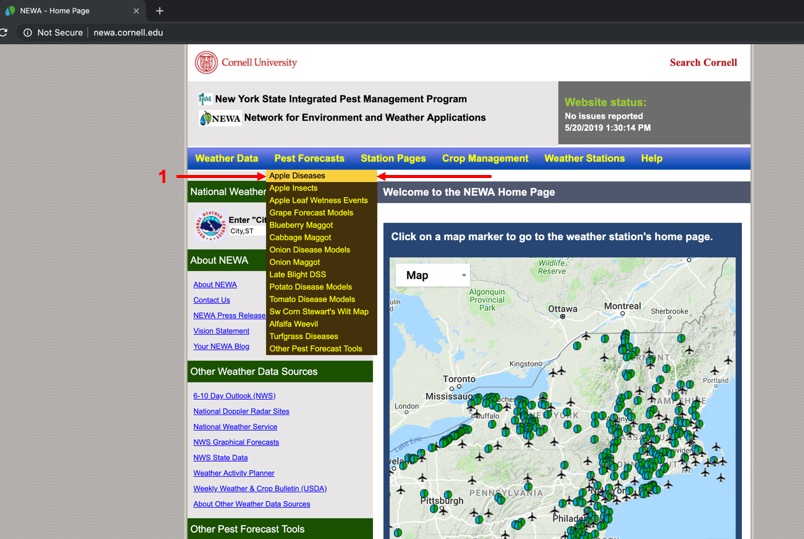This screenshot has height=539, width=804.
Task: Click the NEWA favicon on browser tab
Action: (x=10, y=11)
